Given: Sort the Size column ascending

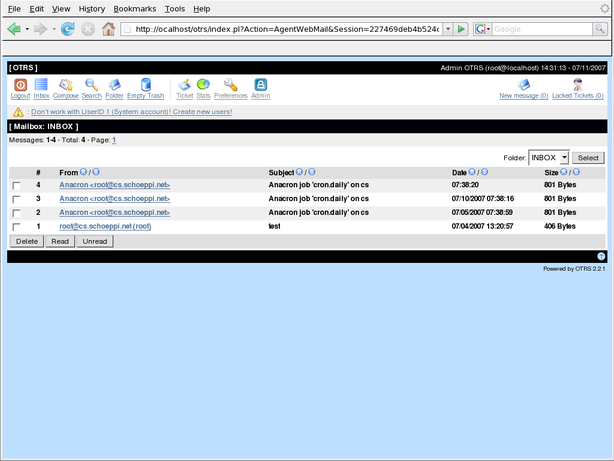Looking at the screenshot, I should [563, 172].
